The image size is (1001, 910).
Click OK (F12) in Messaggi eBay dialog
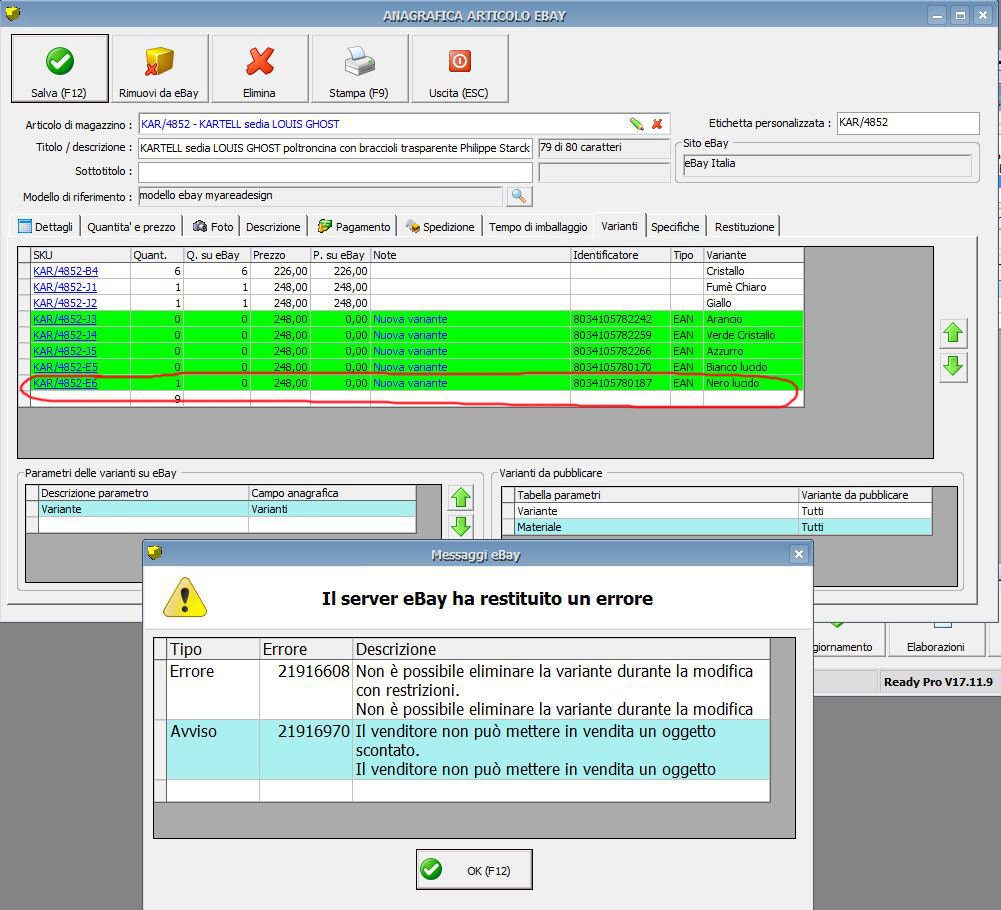pos(474,870)
